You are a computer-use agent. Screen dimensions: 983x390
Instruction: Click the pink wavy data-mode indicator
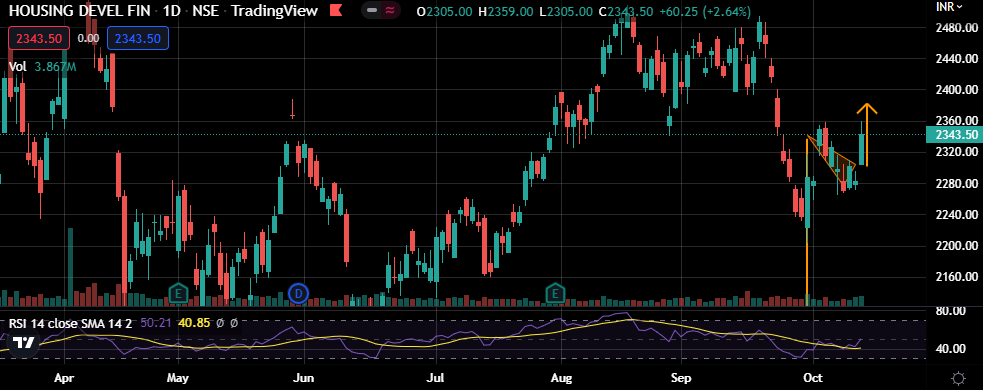390,11
